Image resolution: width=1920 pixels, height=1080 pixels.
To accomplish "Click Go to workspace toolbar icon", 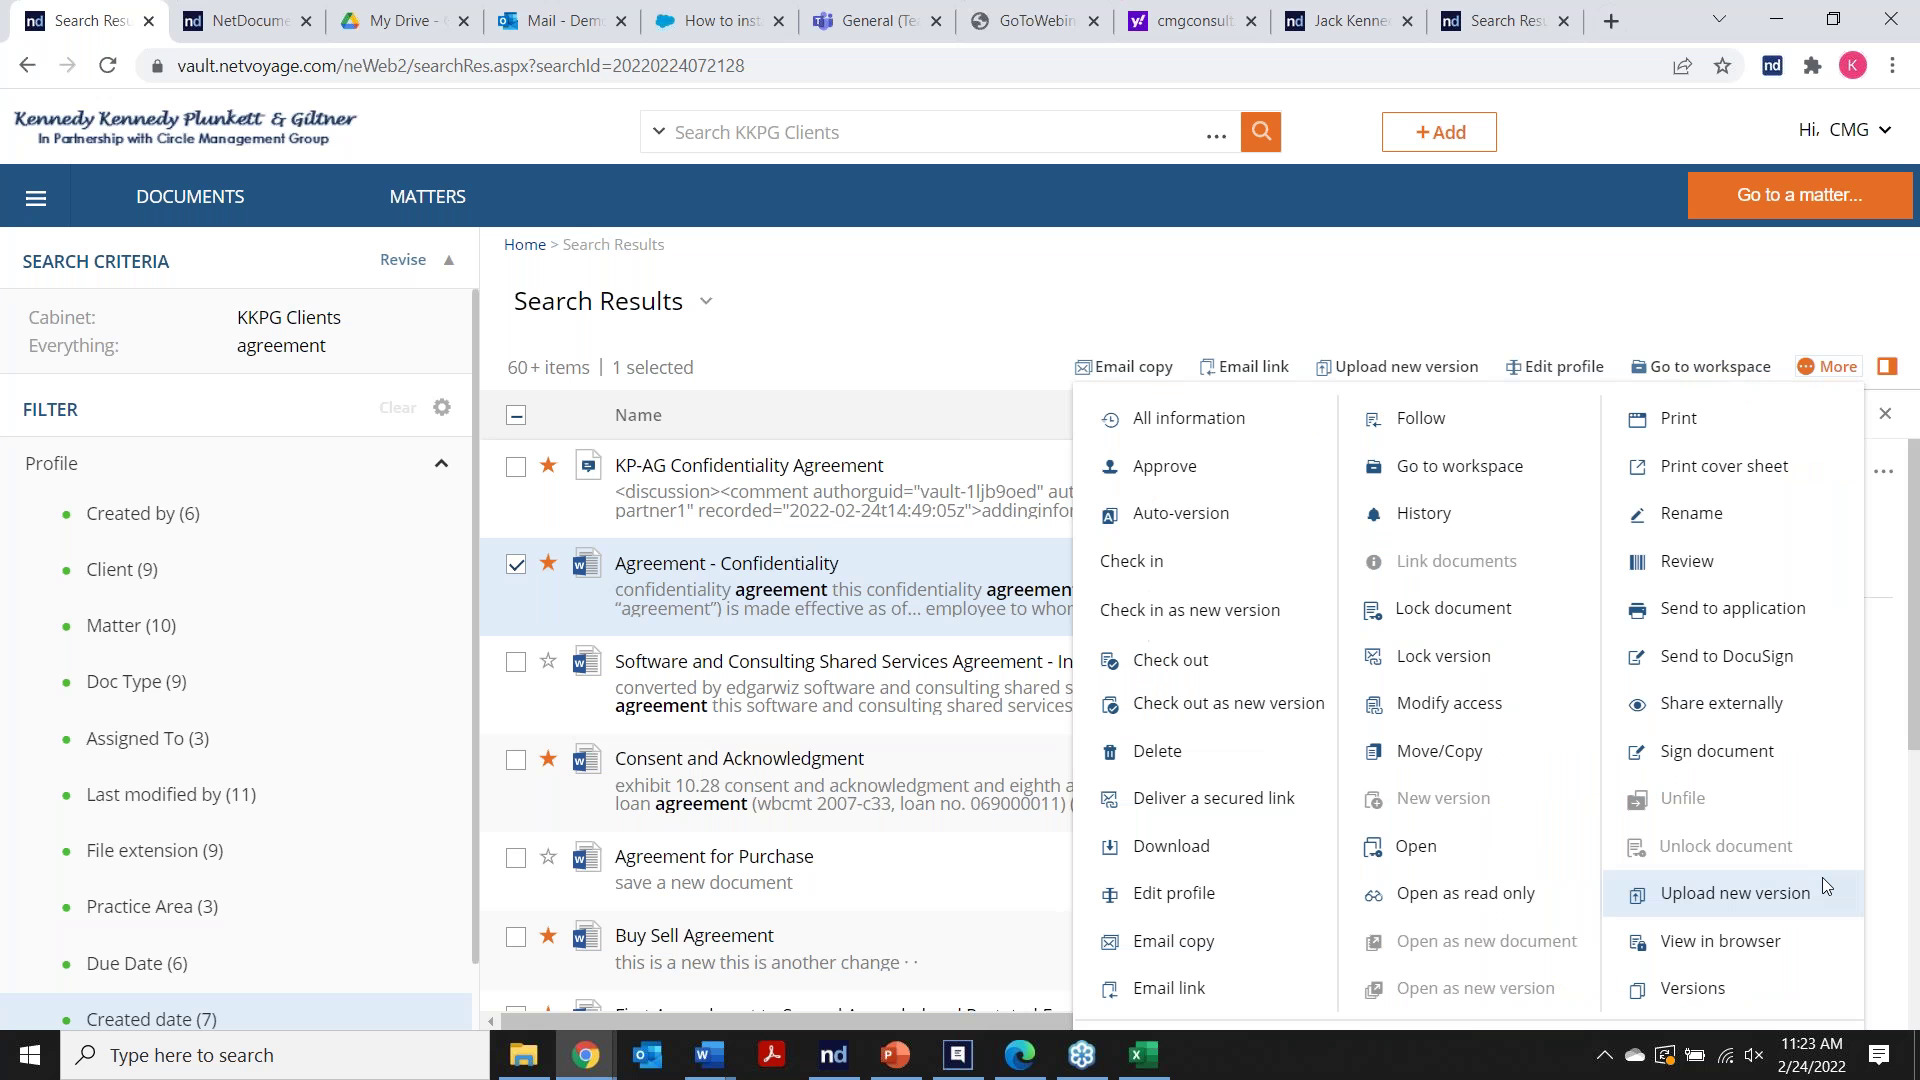I will click(1700, 366).
